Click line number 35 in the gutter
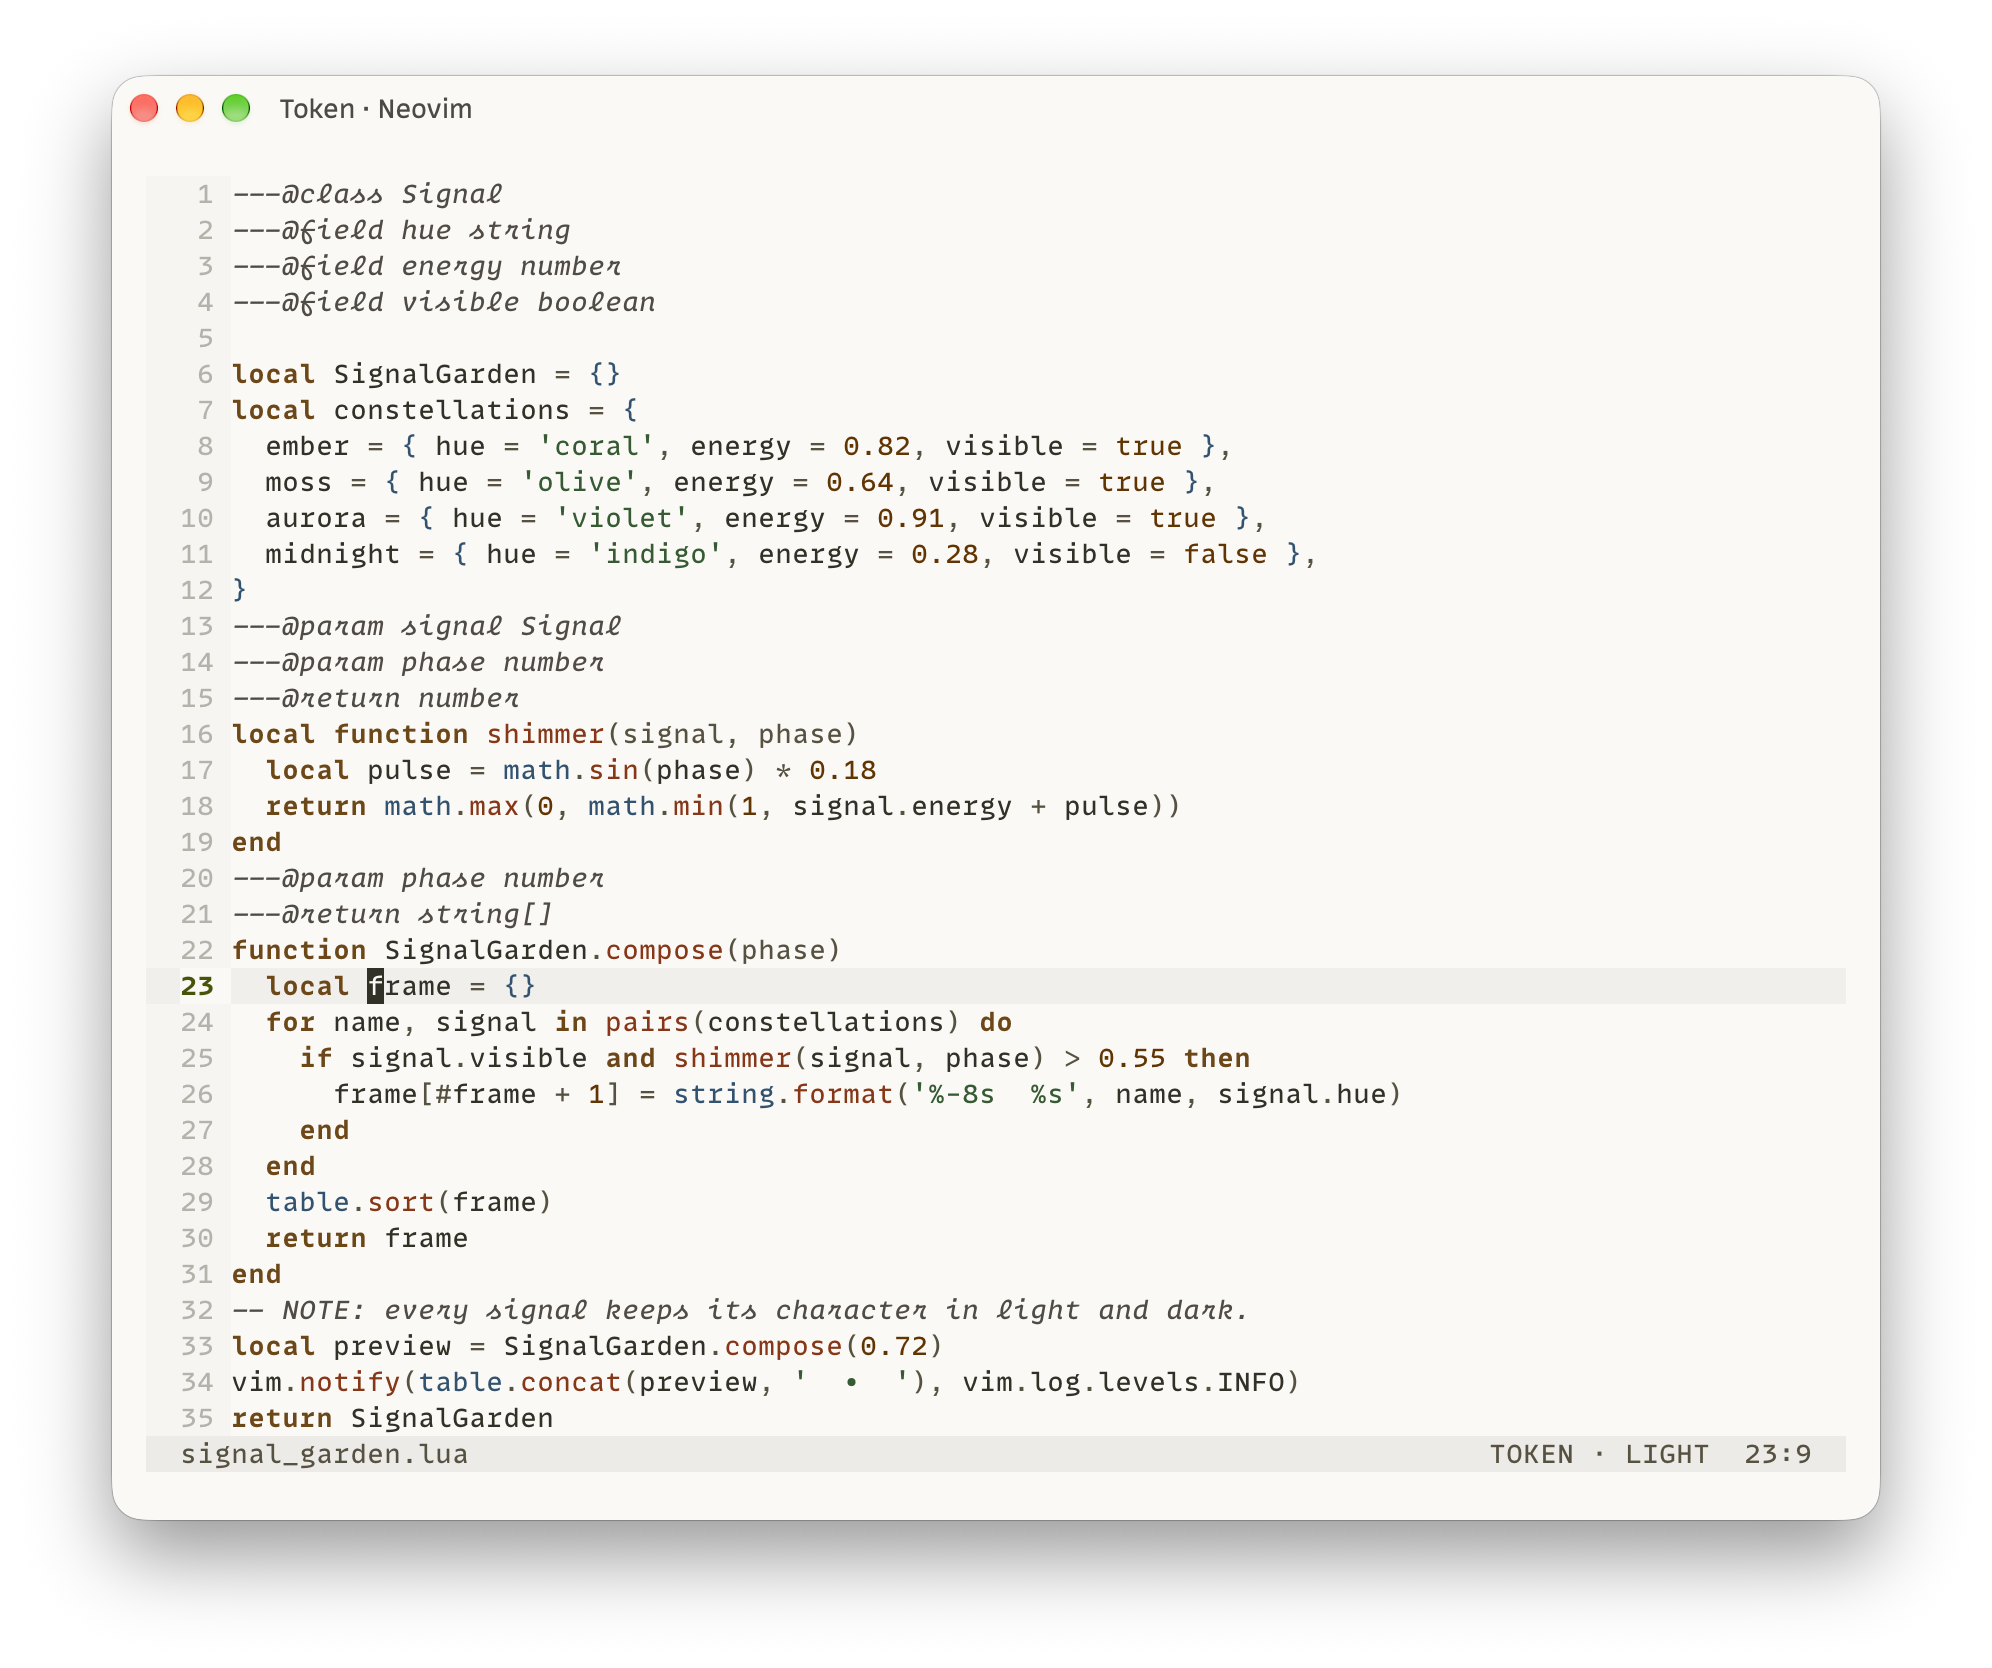Screen dimensions: 1992x1668 [x=197, y=1418]
